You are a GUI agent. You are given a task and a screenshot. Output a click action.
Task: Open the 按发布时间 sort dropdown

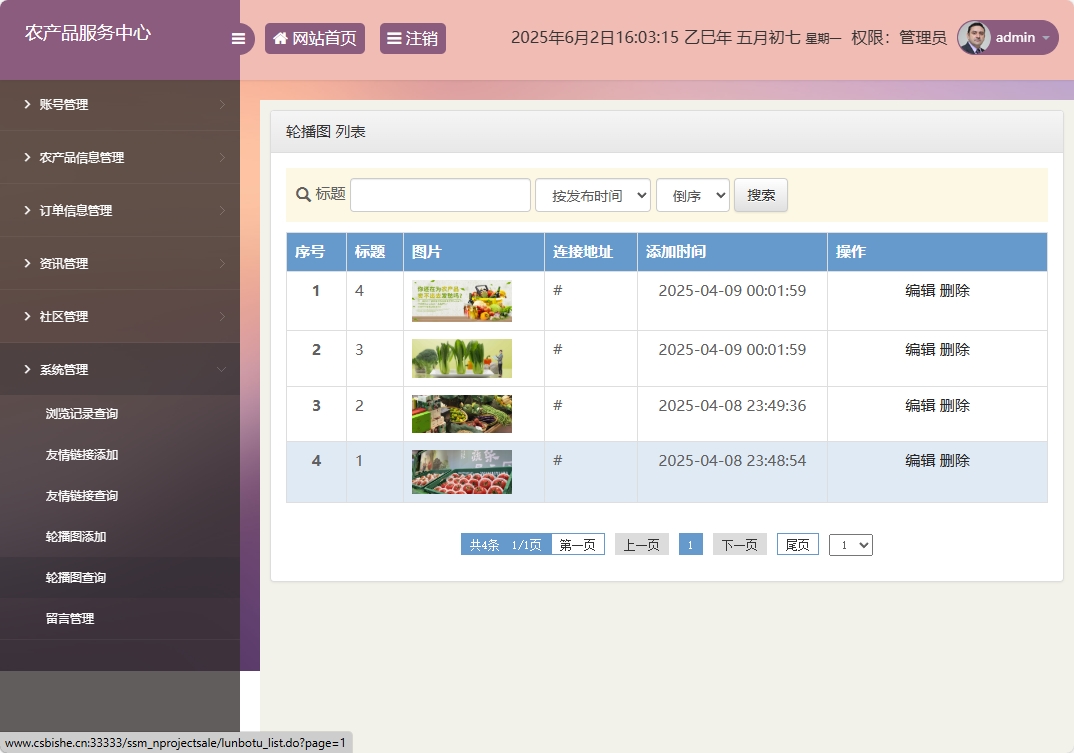tap(592, 195)
